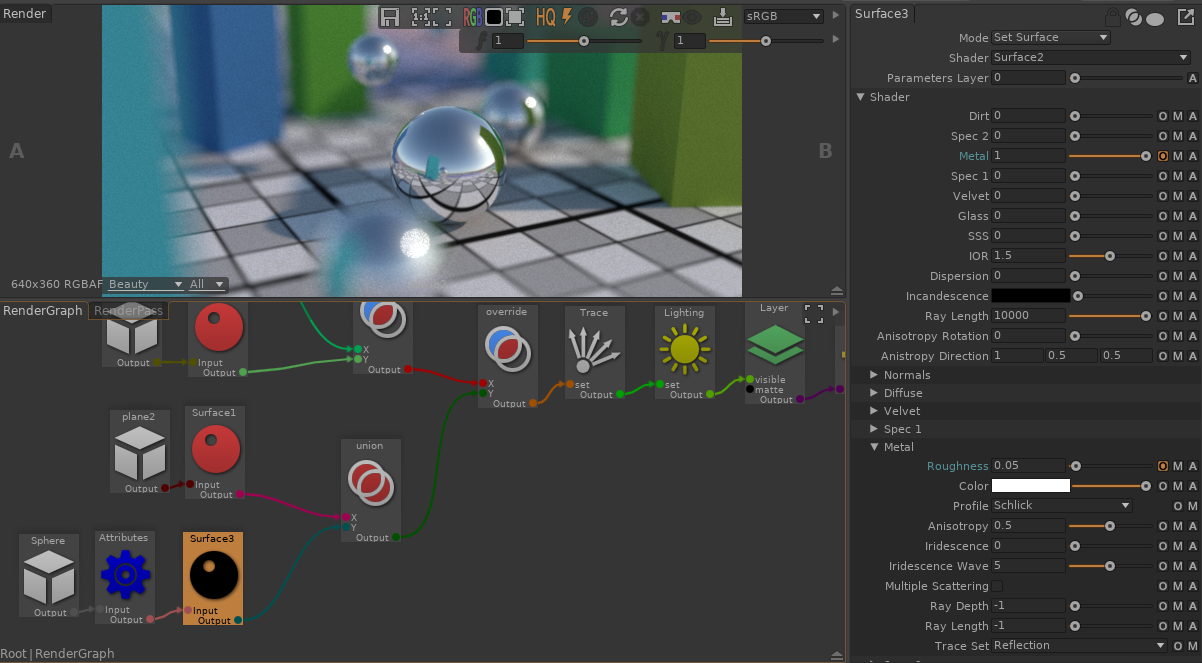Select the Trace node icon
This screenshot has height=663, width=1202.
tap(594, 350)
